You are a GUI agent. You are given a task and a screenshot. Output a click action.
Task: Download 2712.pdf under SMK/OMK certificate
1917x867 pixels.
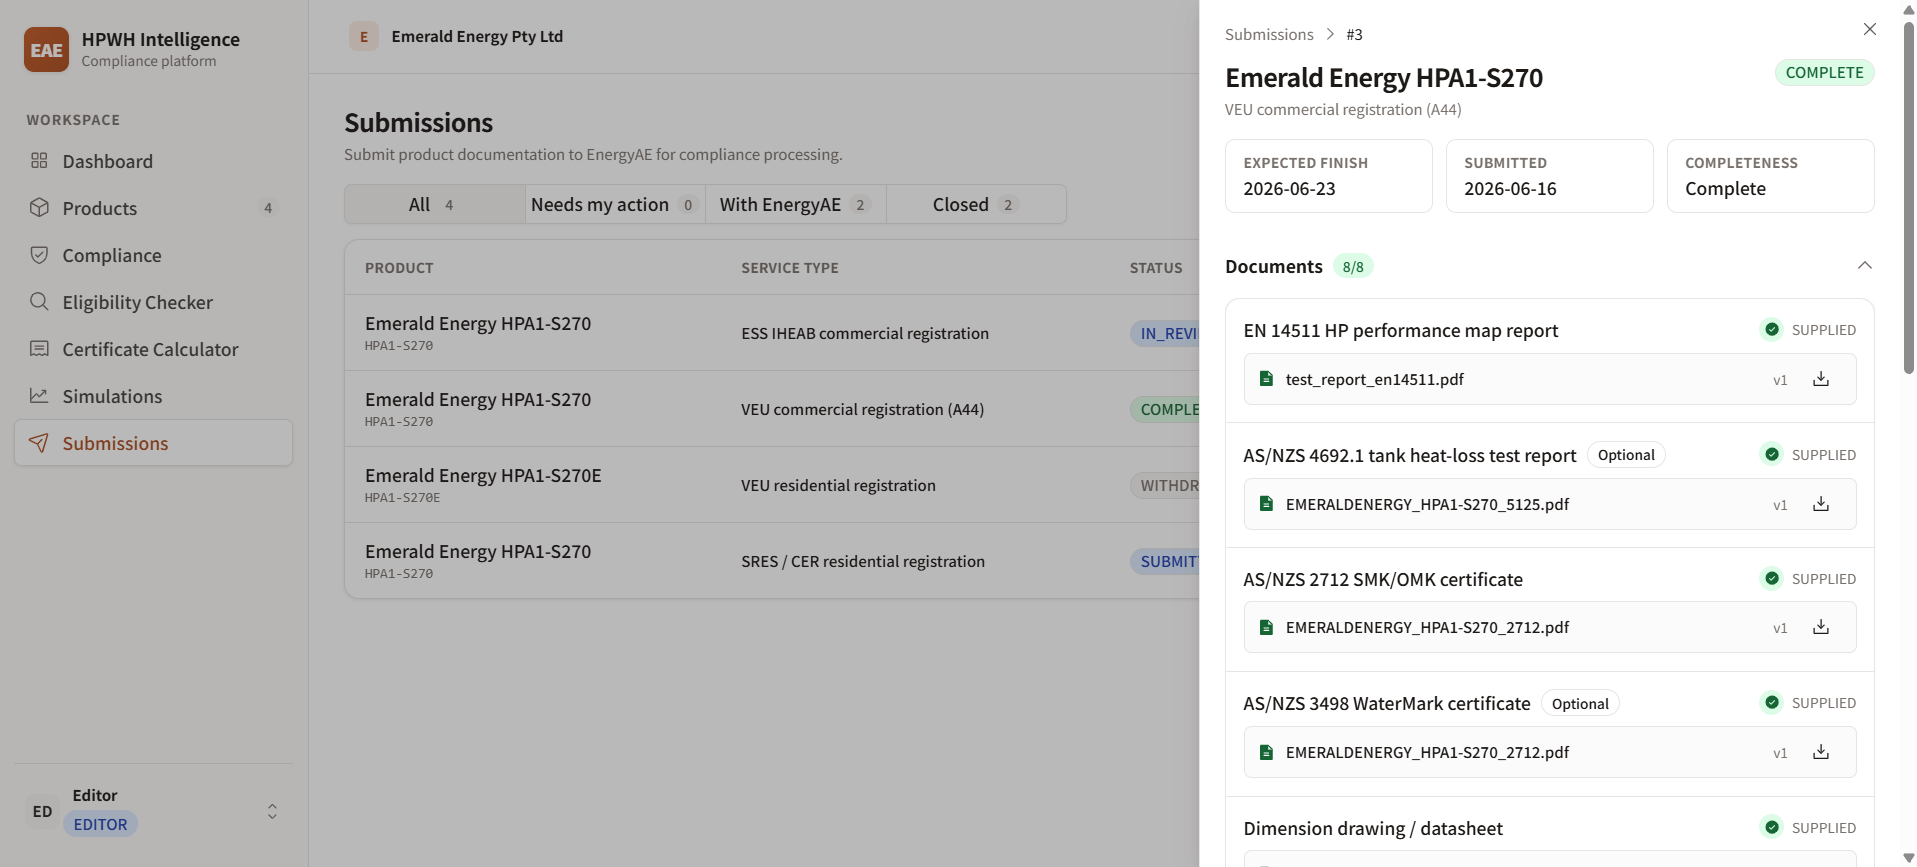1821,627
